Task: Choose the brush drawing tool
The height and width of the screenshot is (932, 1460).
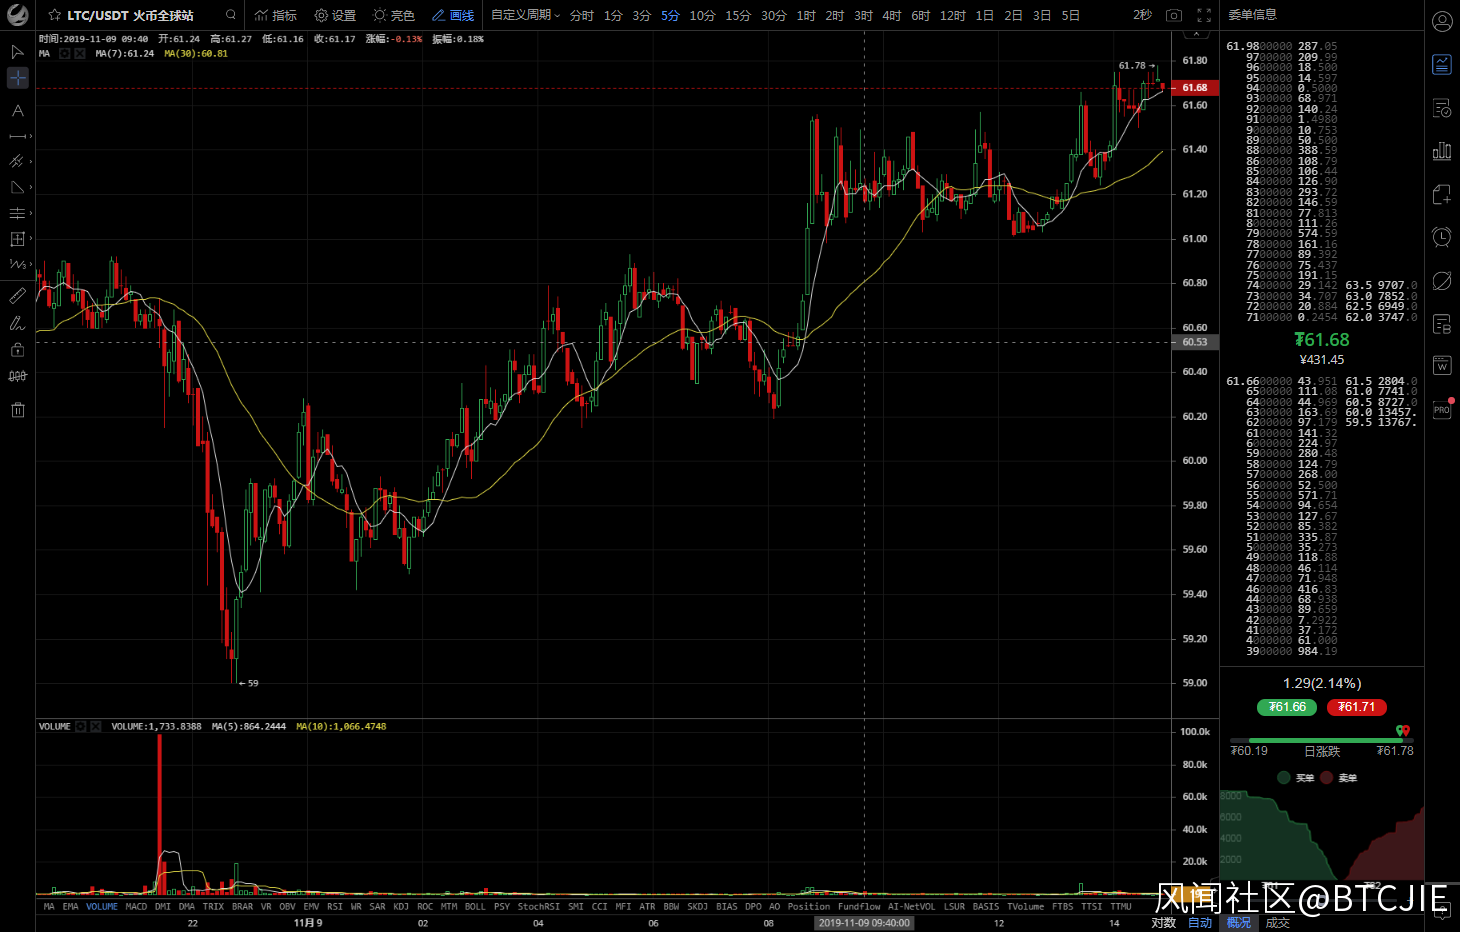Action: (x=17, y=323)
